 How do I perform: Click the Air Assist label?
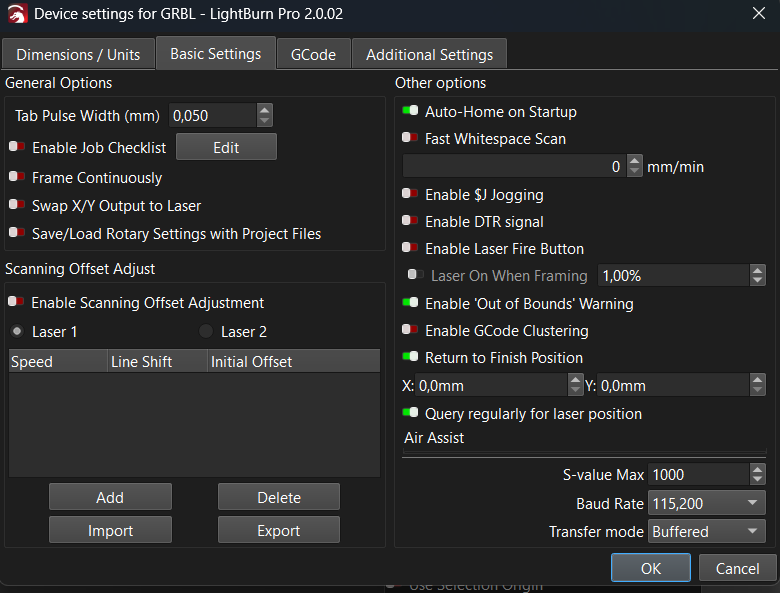[434, 437]
